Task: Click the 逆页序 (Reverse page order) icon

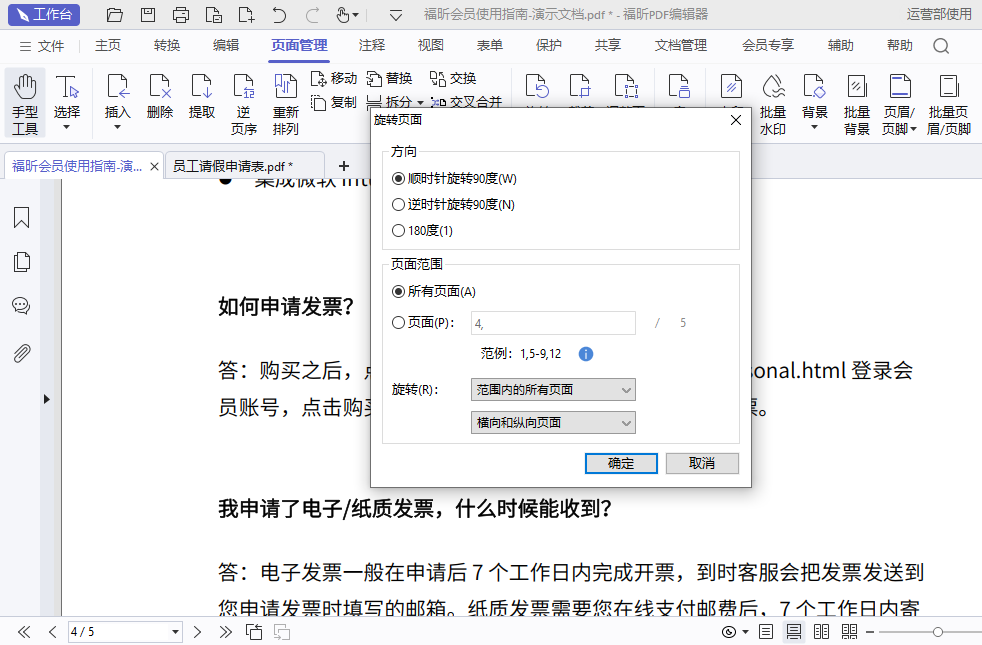Action: click(244, 95)
